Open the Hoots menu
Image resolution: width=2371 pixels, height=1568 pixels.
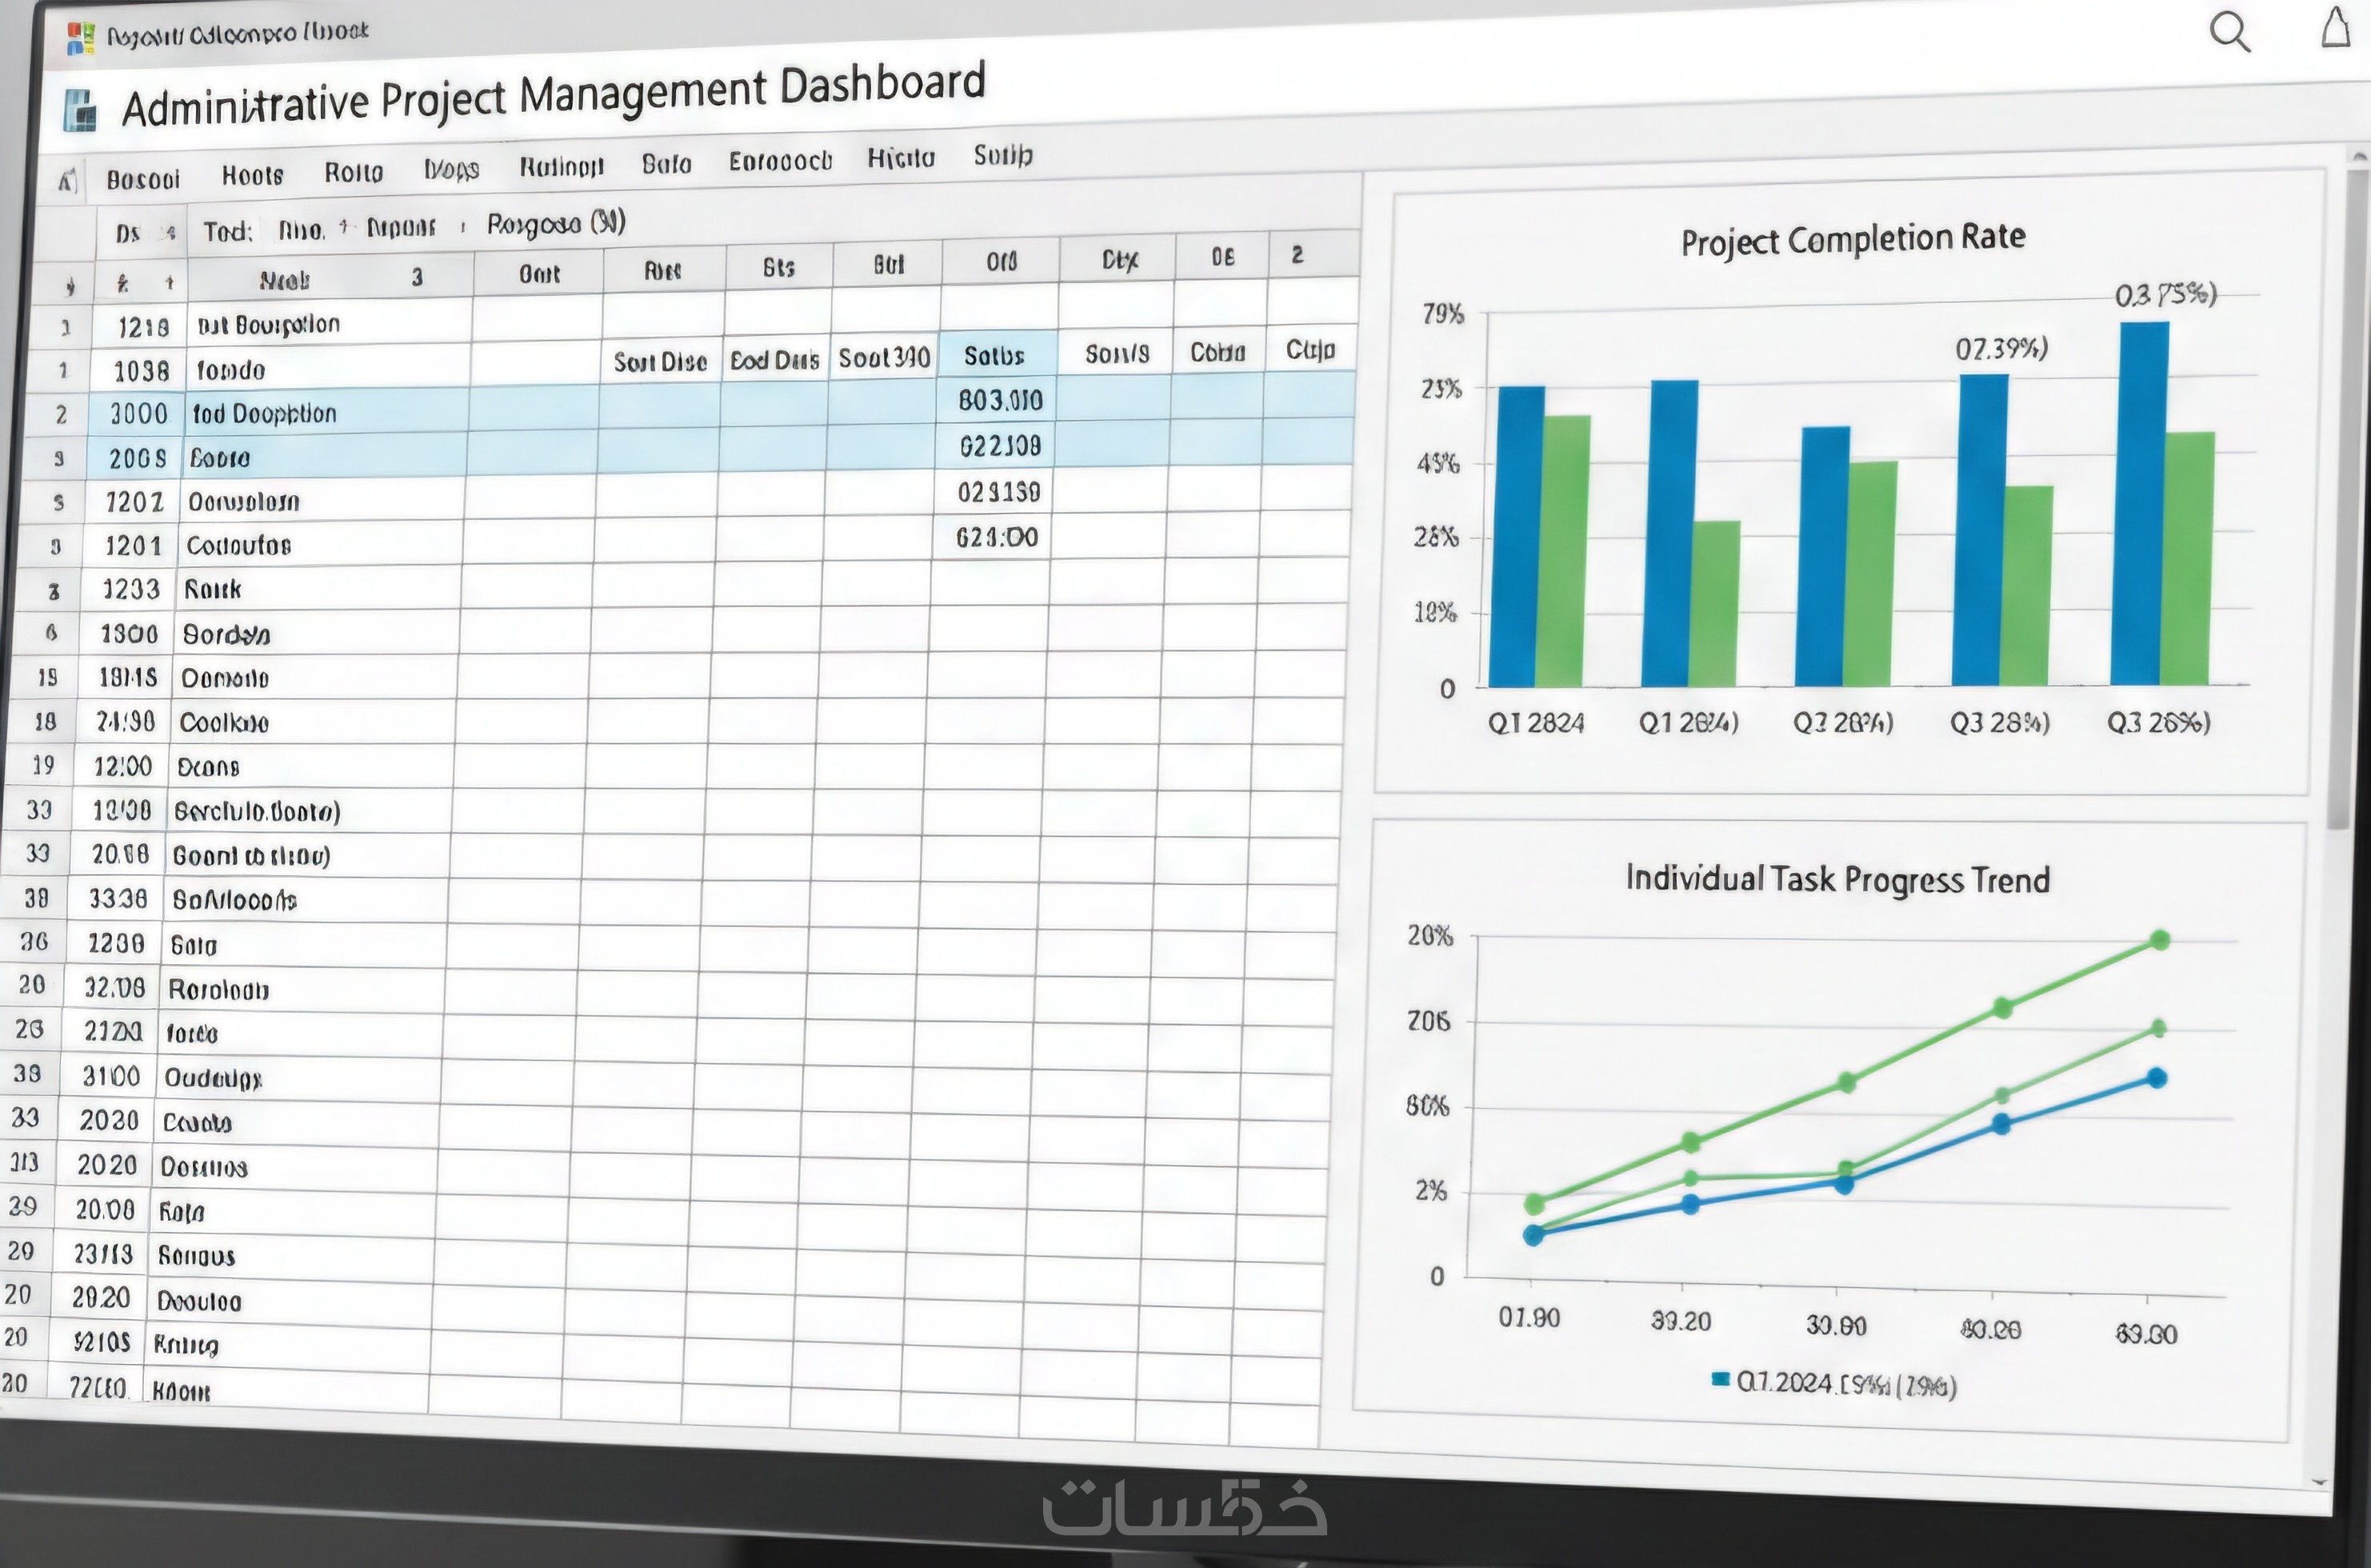click(x=252, y=176)
